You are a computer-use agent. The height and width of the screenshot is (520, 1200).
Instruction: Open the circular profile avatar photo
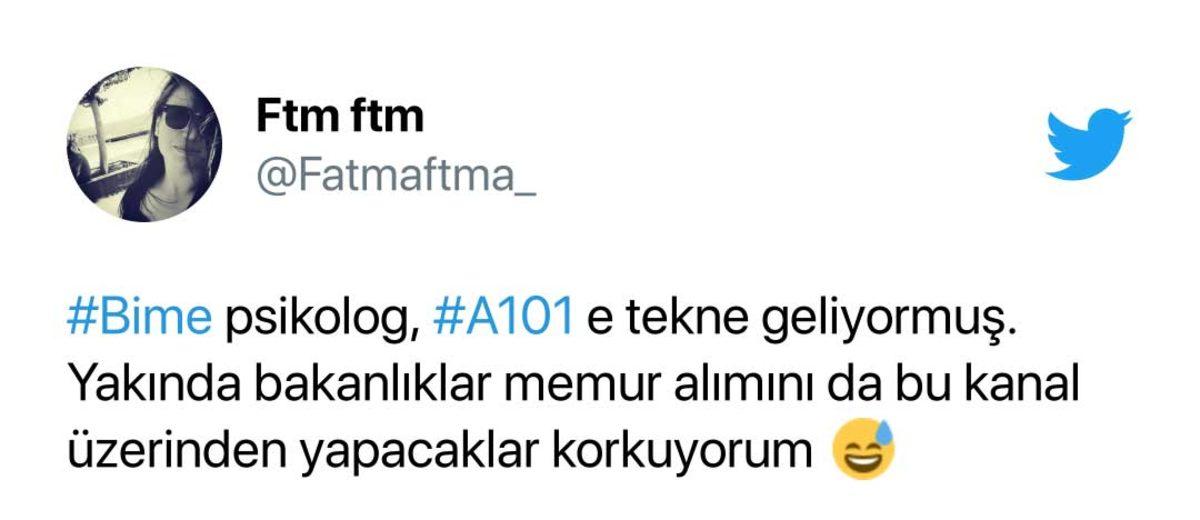pyautogui.click(x=144, y=145)
